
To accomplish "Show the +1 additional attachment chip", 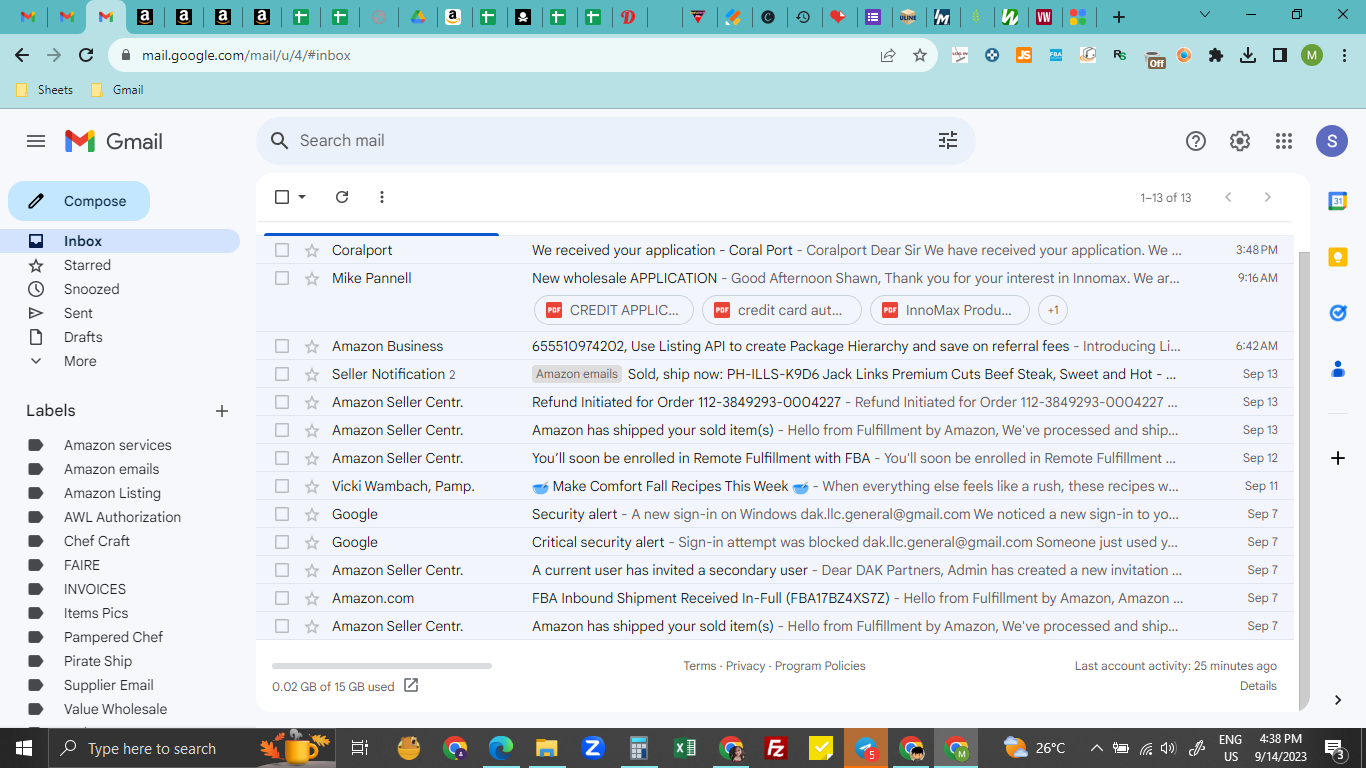I will 1053,310.
